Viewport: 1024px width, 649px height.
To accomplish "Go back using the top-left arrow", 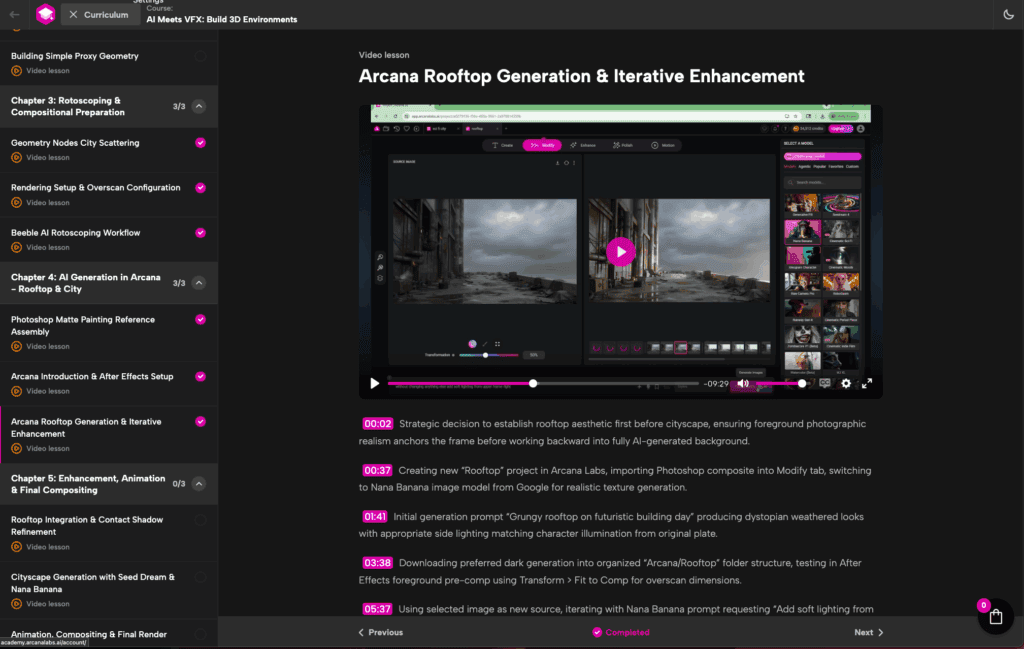I will point(14,14).
